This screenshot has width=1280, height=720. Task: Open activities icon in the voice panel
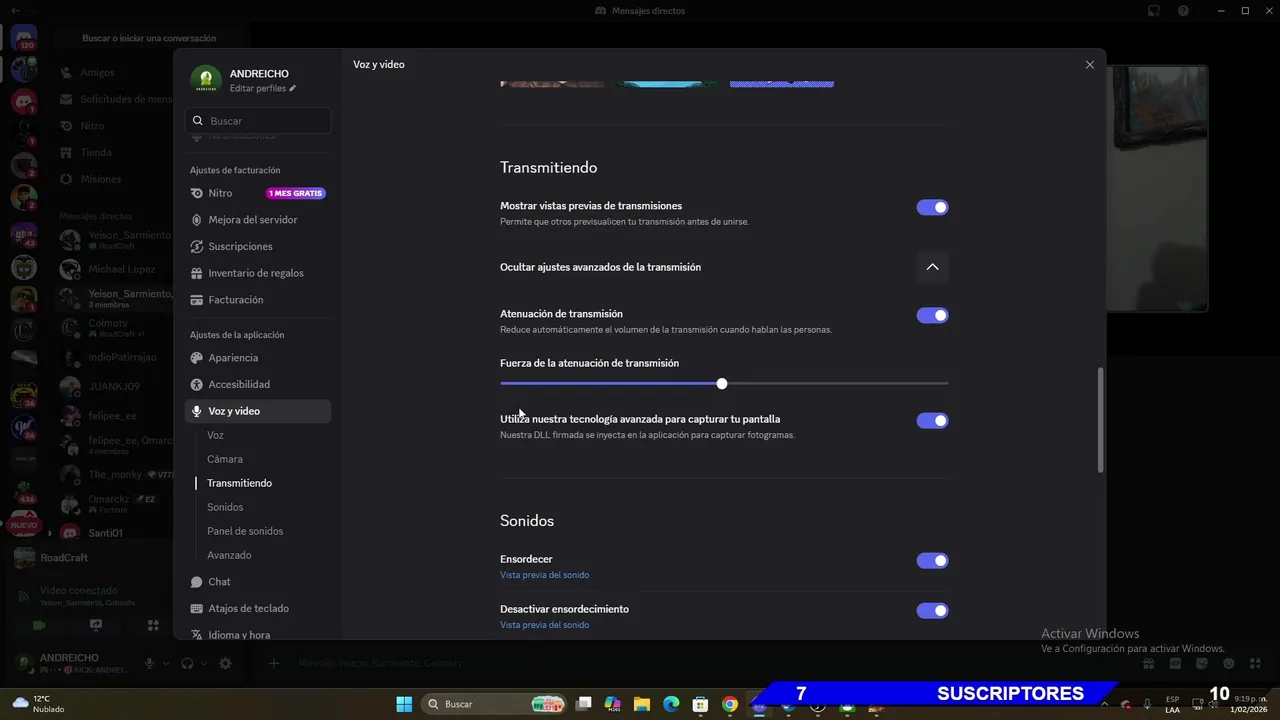click(x=153, y=625)
